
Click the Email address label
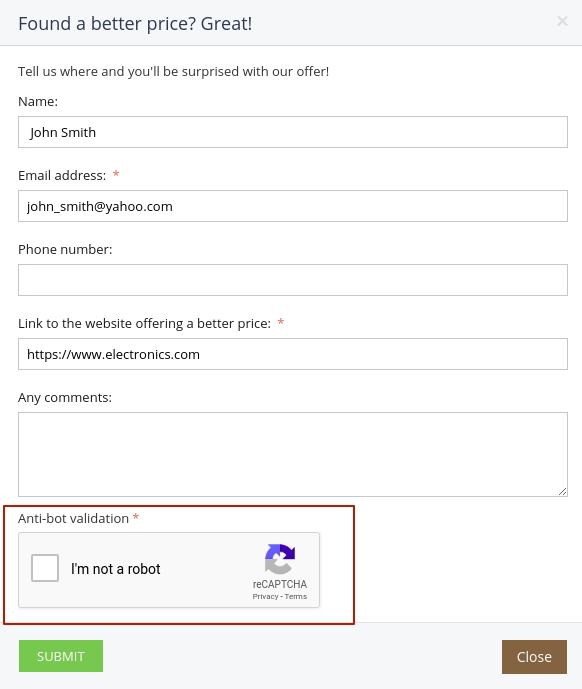(62, 176)
